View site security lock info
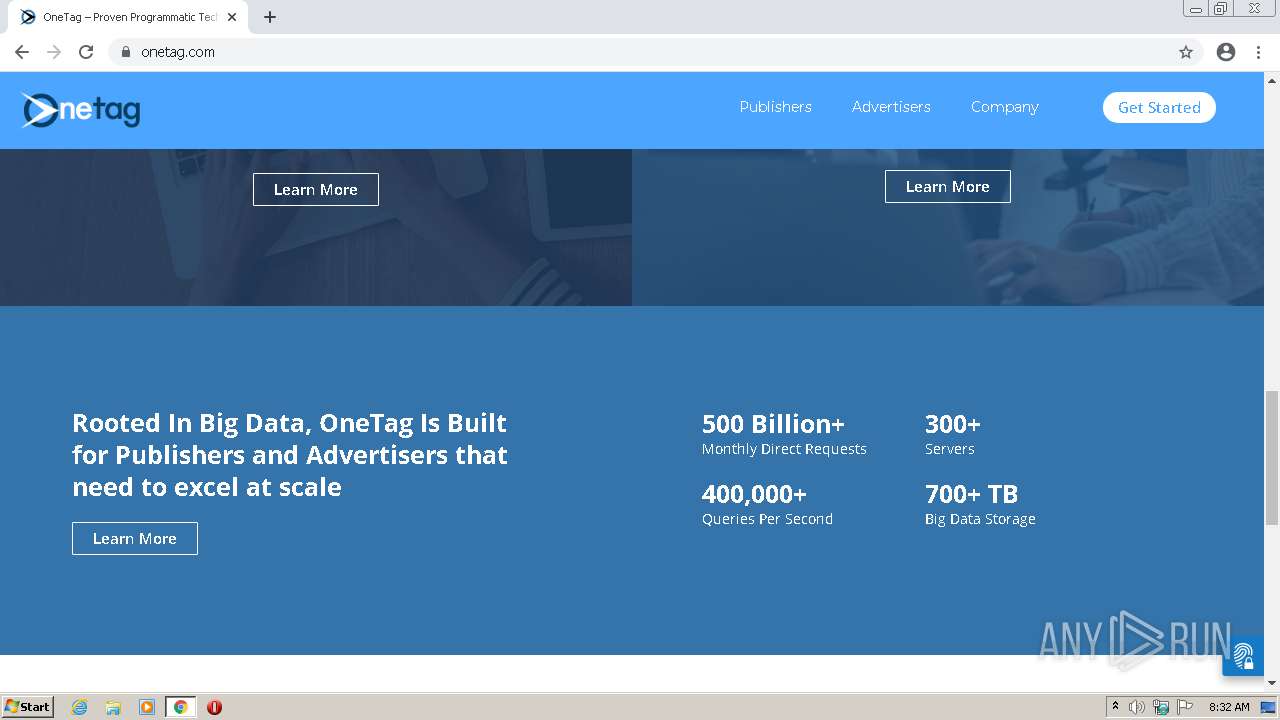The height and width of the screenshot is (720, 1280). [126, 52]
